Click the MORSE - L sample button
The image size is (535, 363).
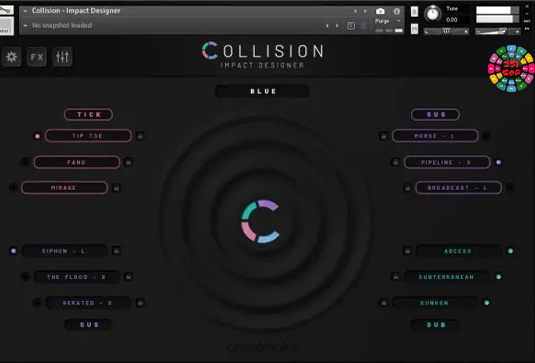pyautogui.click(x=435, y=136)
